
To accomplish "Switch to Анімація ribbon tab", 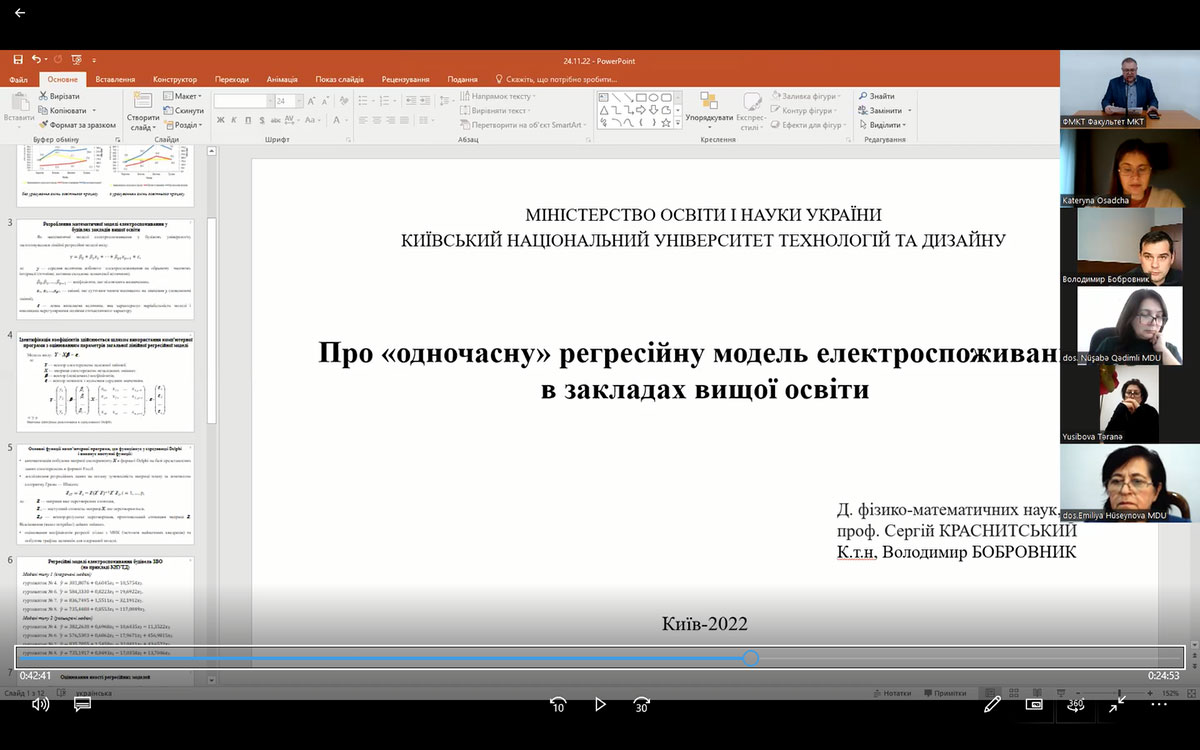I will pyautogui.click(x=282, y=79).
